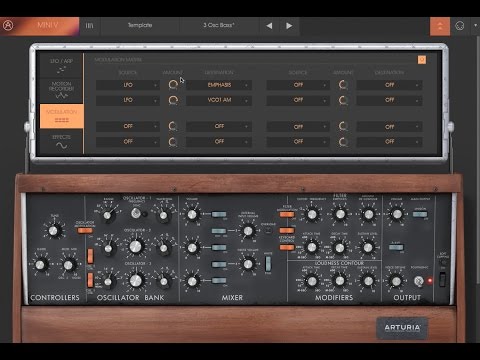Expand the top-right corner dropdown arrow
480x360 pixels.
tap(475, 25)
